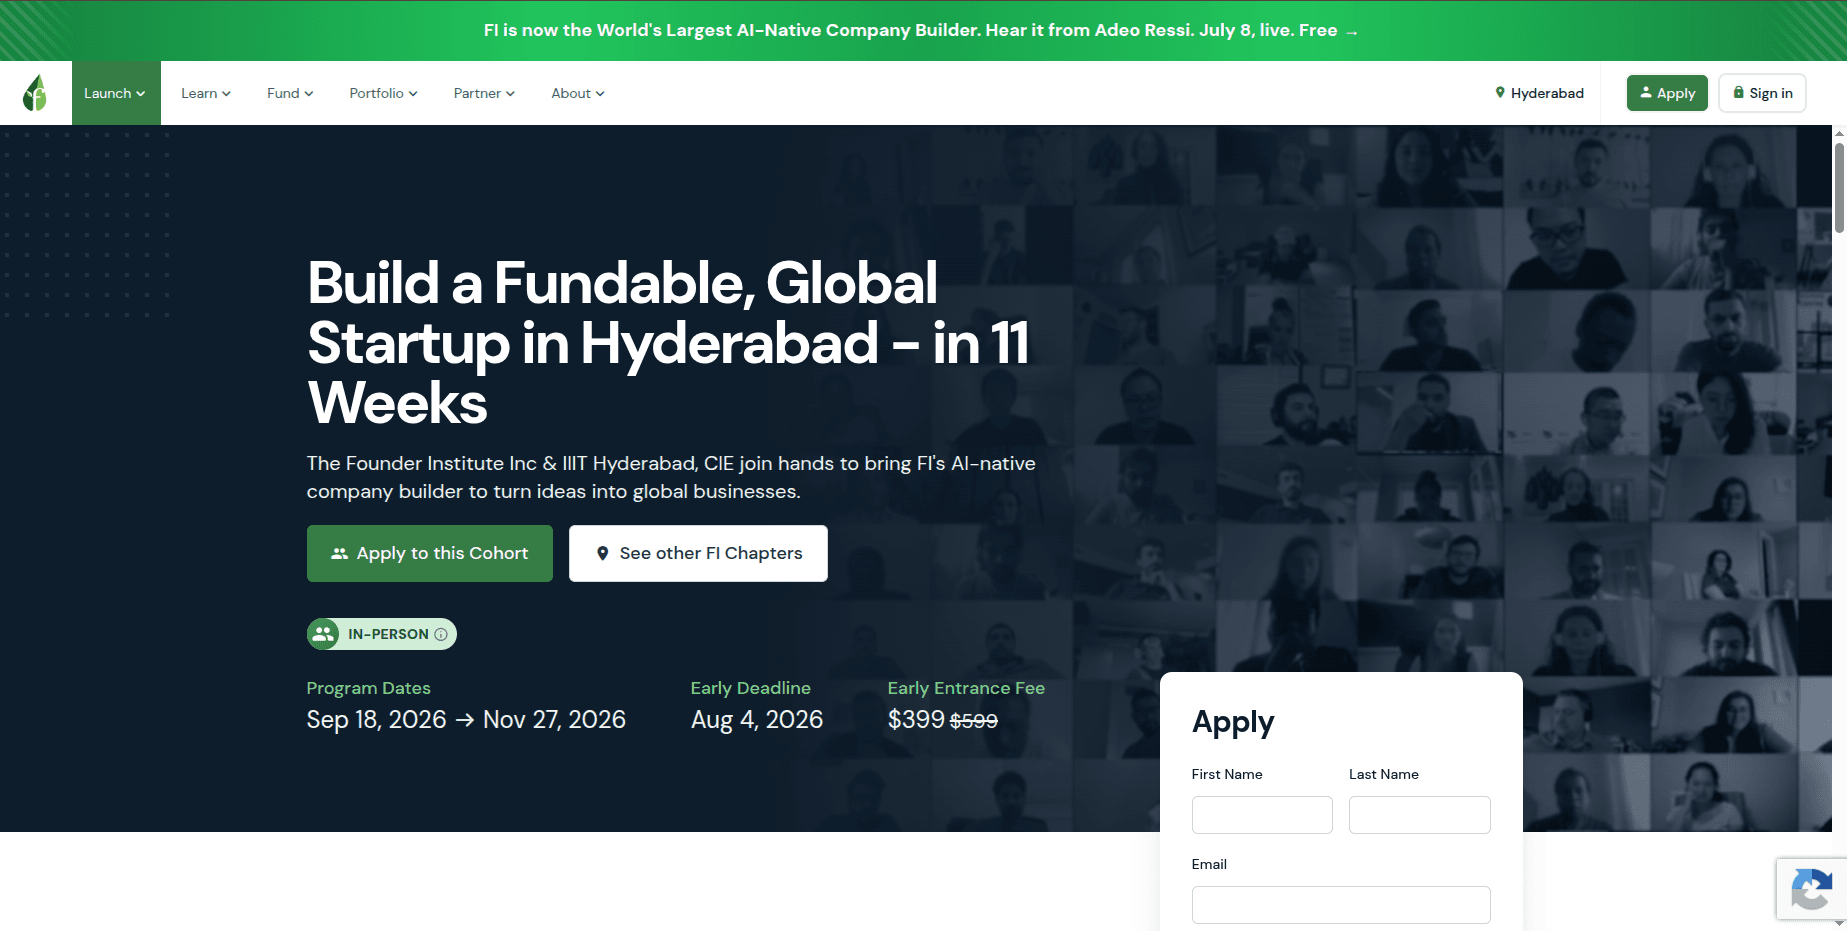1847x931 pixels.
Task: Click Apply to this Cohort button
Action: (430, 553)
